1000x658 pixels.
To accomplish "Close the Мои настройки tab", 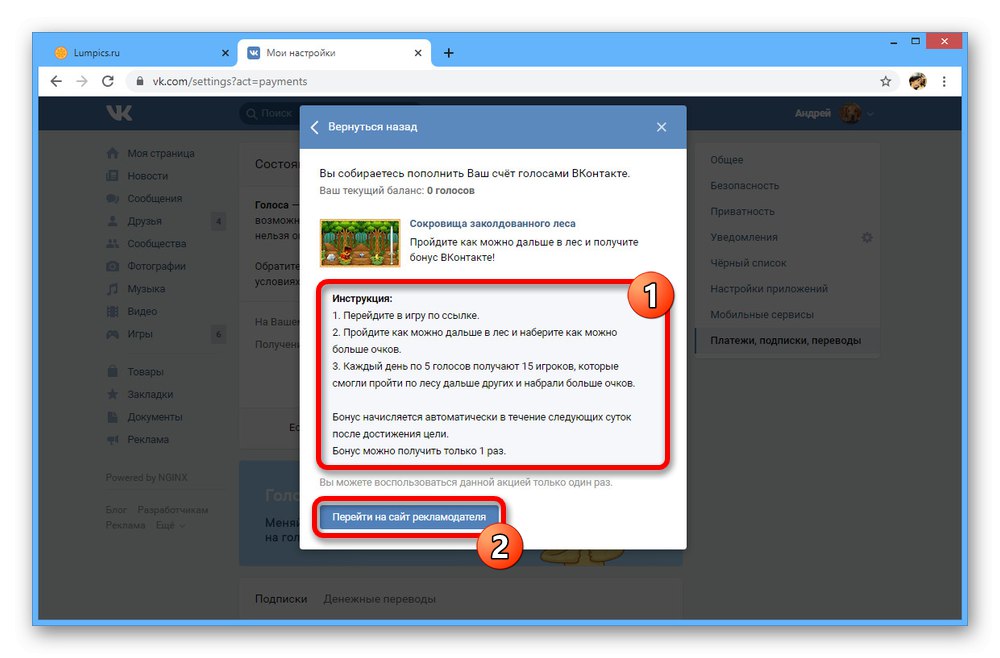I will pyautogui.click(x=418, y=53).
